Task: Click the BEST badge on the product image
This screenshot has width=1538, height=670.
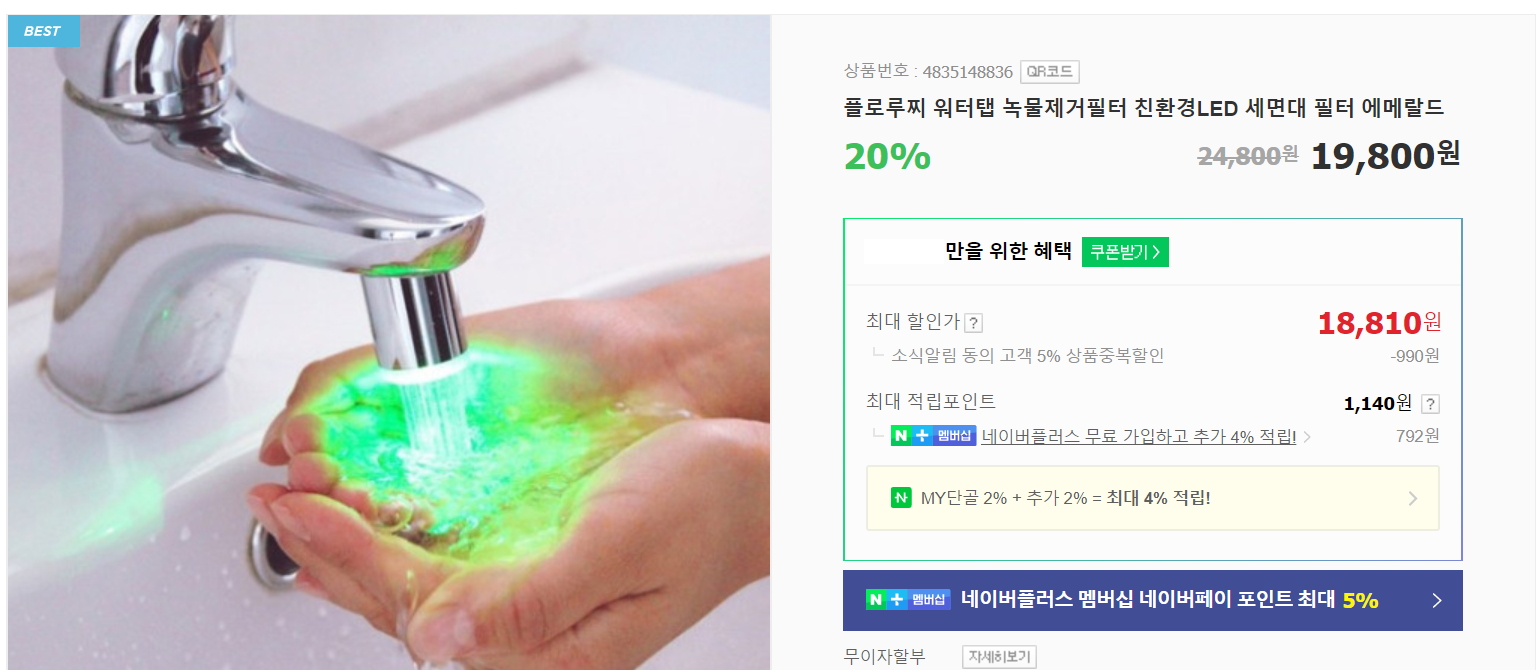Action: point(43,31)
